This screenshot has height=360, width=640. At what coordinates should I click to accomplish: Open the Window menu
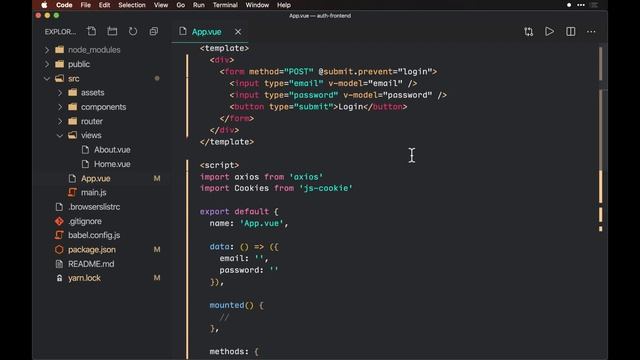257,5
